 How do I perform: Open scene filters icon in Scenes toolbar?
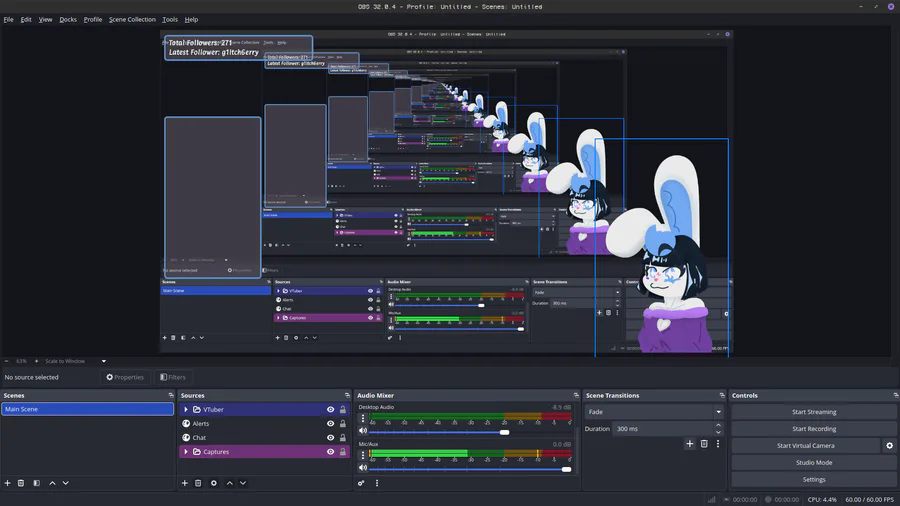click(x=37, y=483)
